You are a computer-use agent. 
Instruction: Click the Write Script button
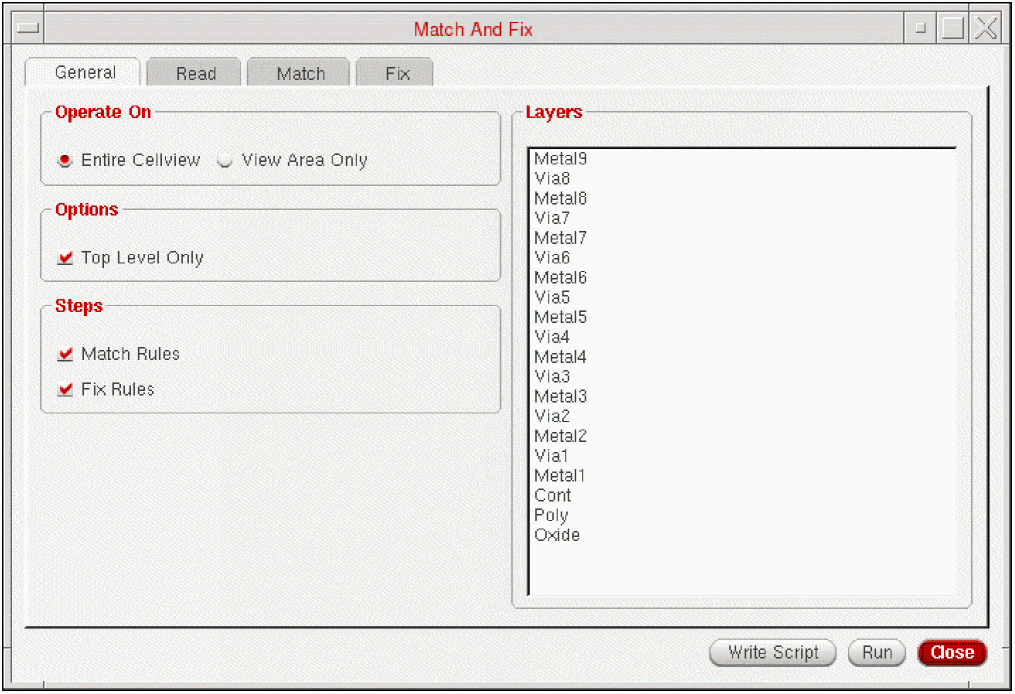[x=773, y=653]
